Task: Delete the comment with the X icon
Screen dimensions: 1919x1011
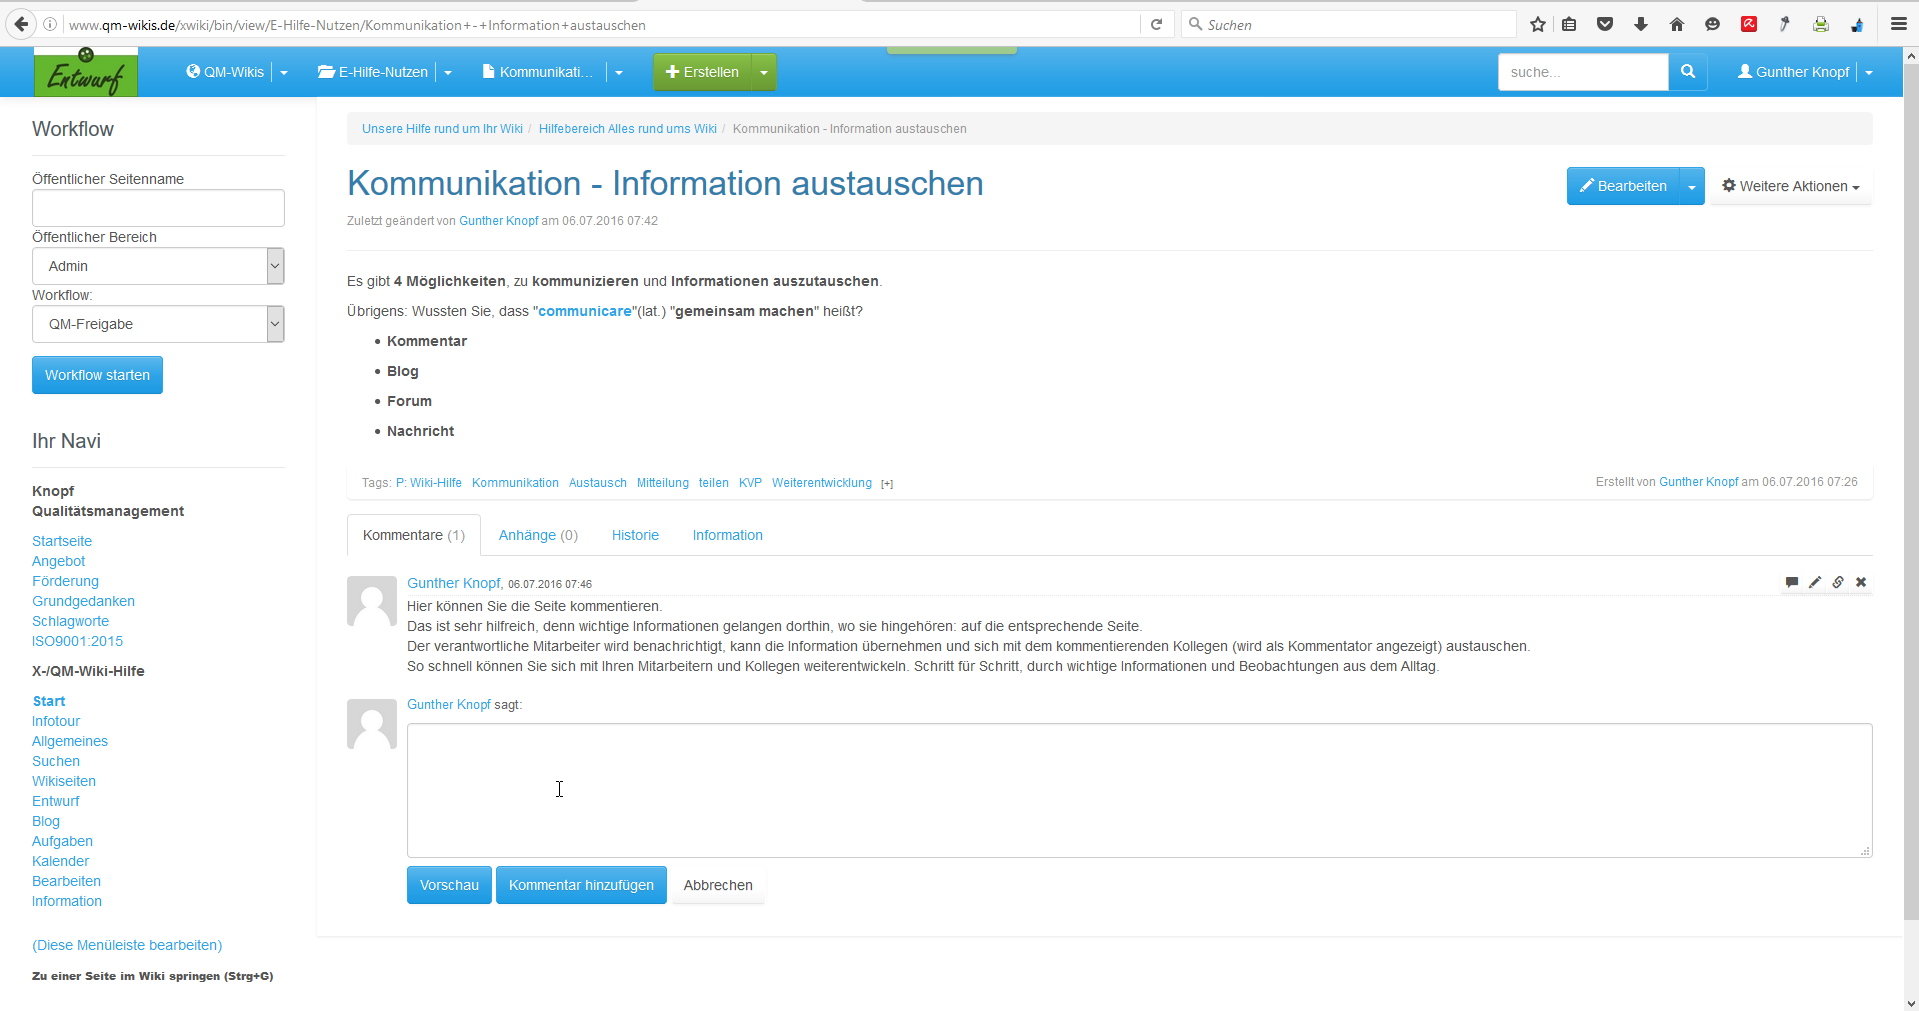Action: coord(1861,582)
